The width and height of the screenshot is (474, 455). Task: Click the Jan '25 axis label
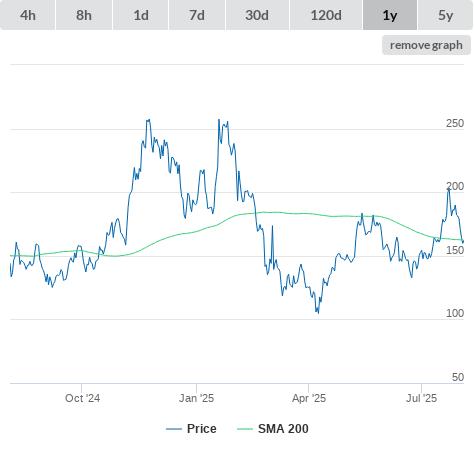[x=196, y=398]
